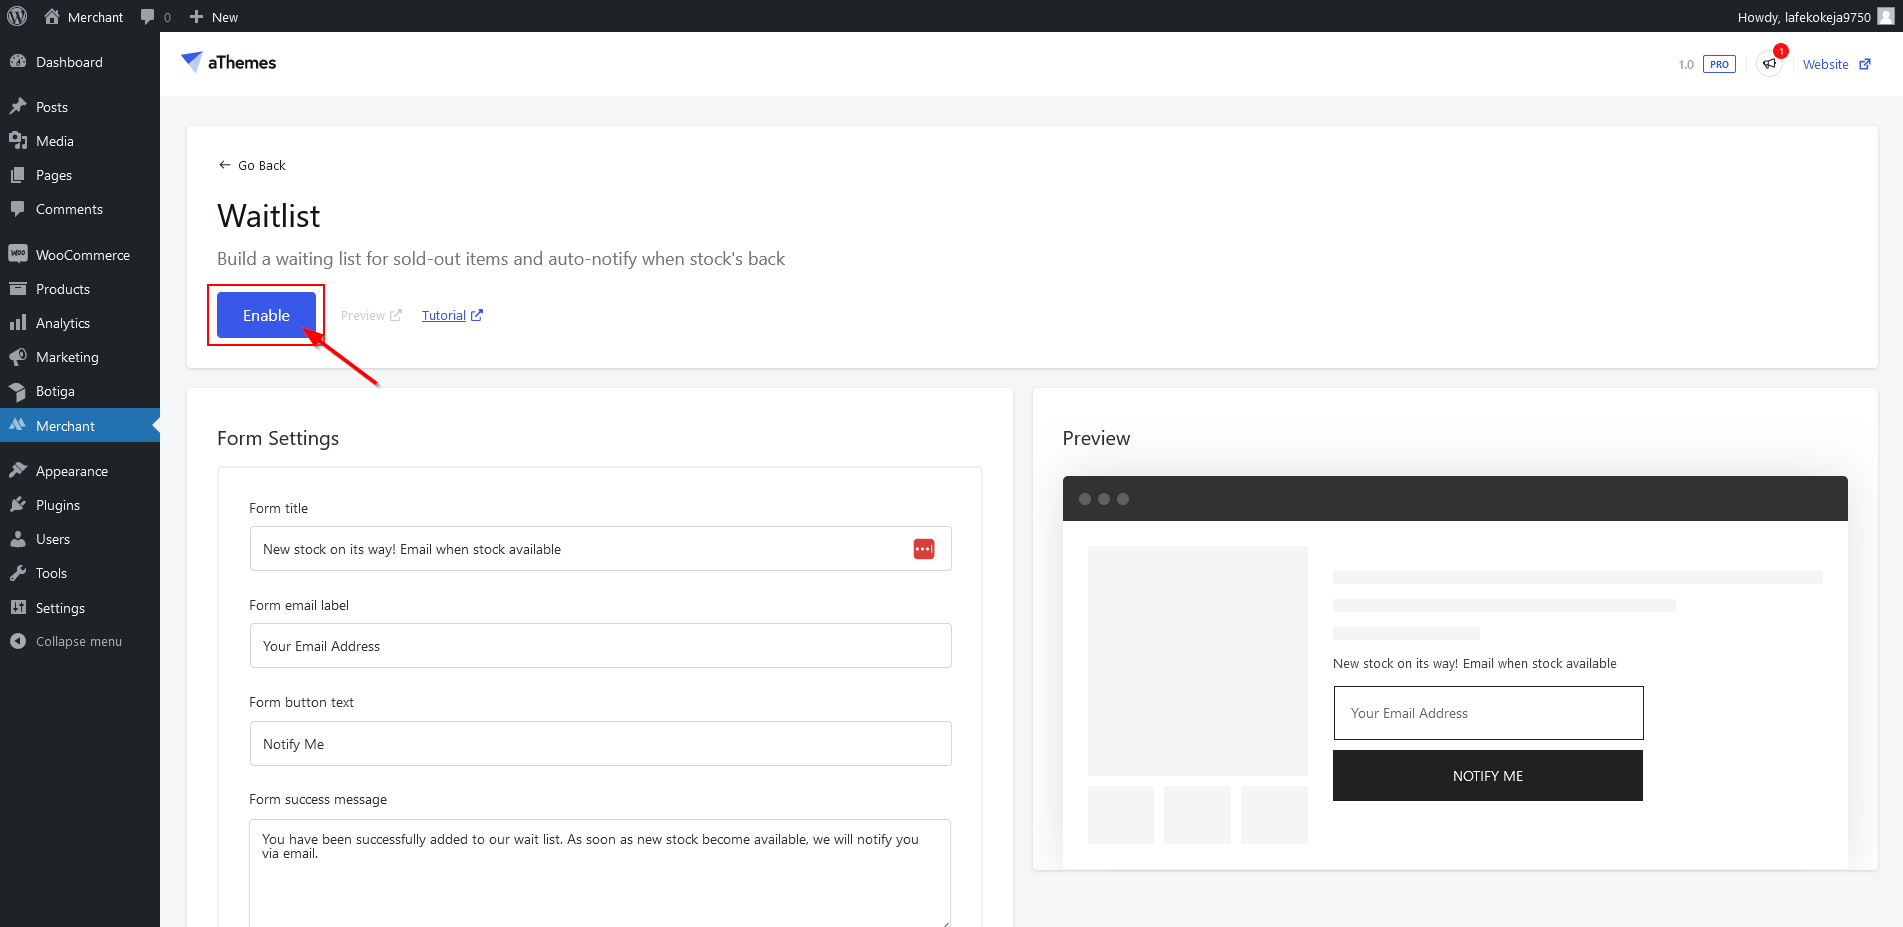Open the Website link
1903x927 pixels.
click(x=1836, y=64)
